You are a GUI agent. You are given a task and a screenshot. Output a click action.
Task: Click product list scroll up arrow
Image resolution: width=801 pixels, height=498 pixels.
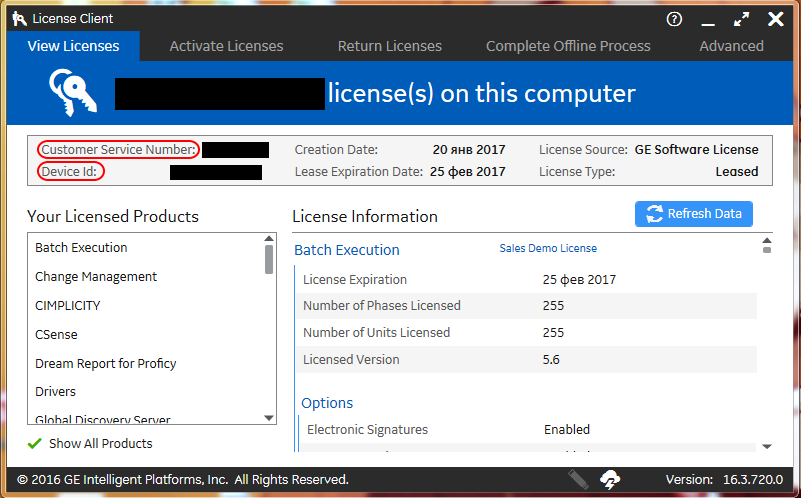(269, 239)
